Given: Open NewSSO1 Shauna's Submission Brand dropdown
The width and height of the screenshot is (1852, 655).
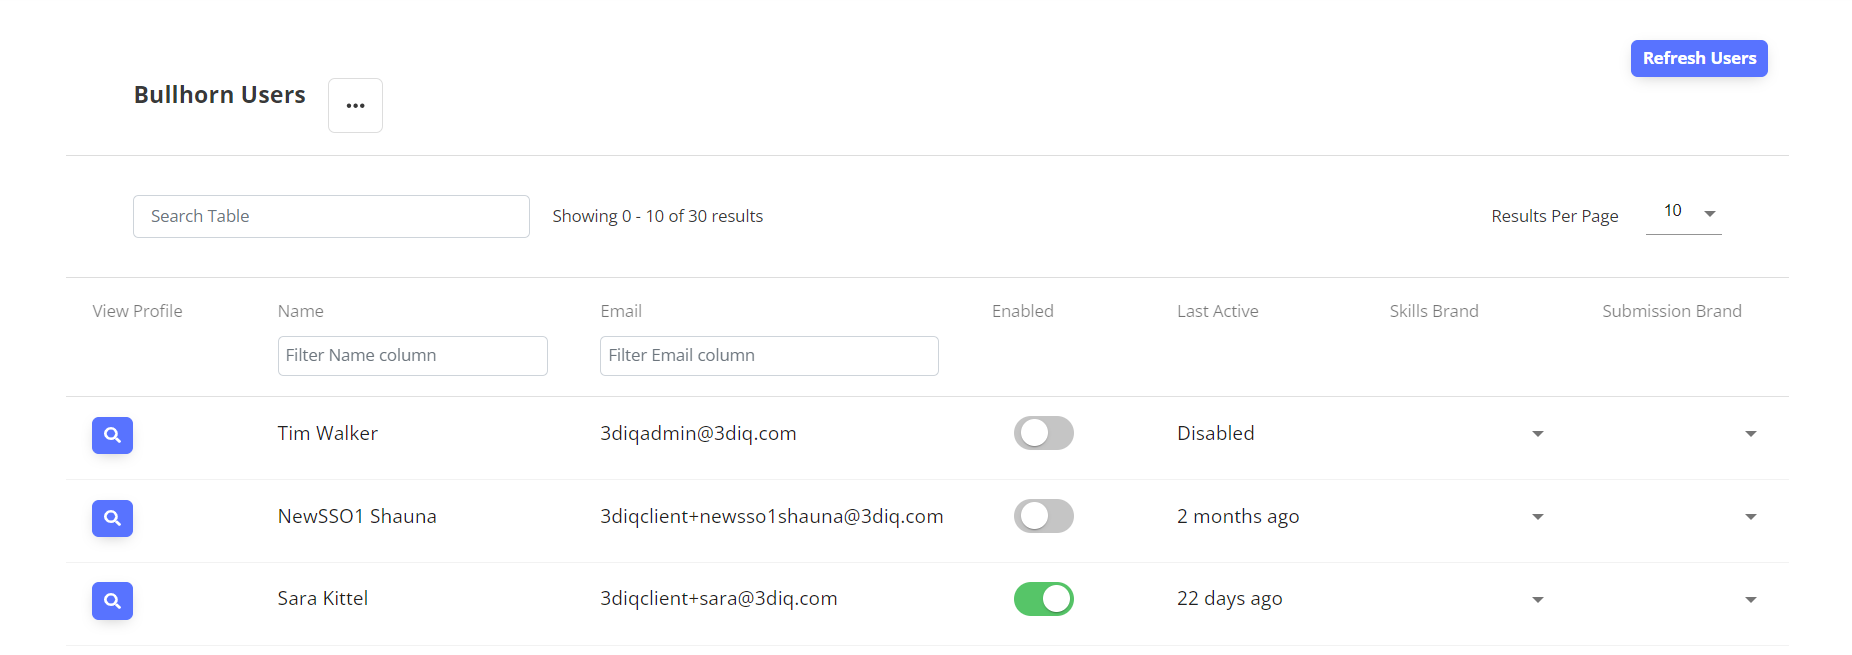Looking at the screenshot, I should pyautogui.click(x=1751, y=517).
